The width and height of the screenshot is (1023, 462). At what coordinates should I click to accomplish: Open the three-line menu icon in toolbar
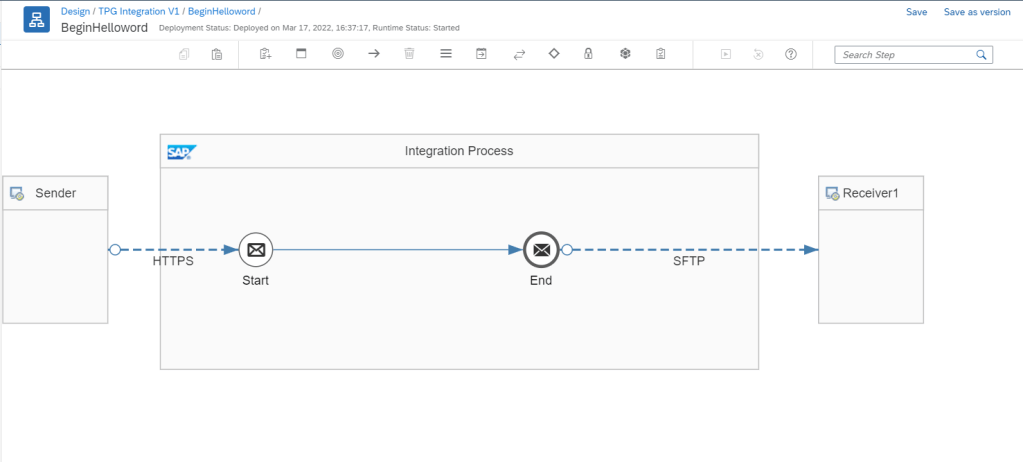coord(446,54)
